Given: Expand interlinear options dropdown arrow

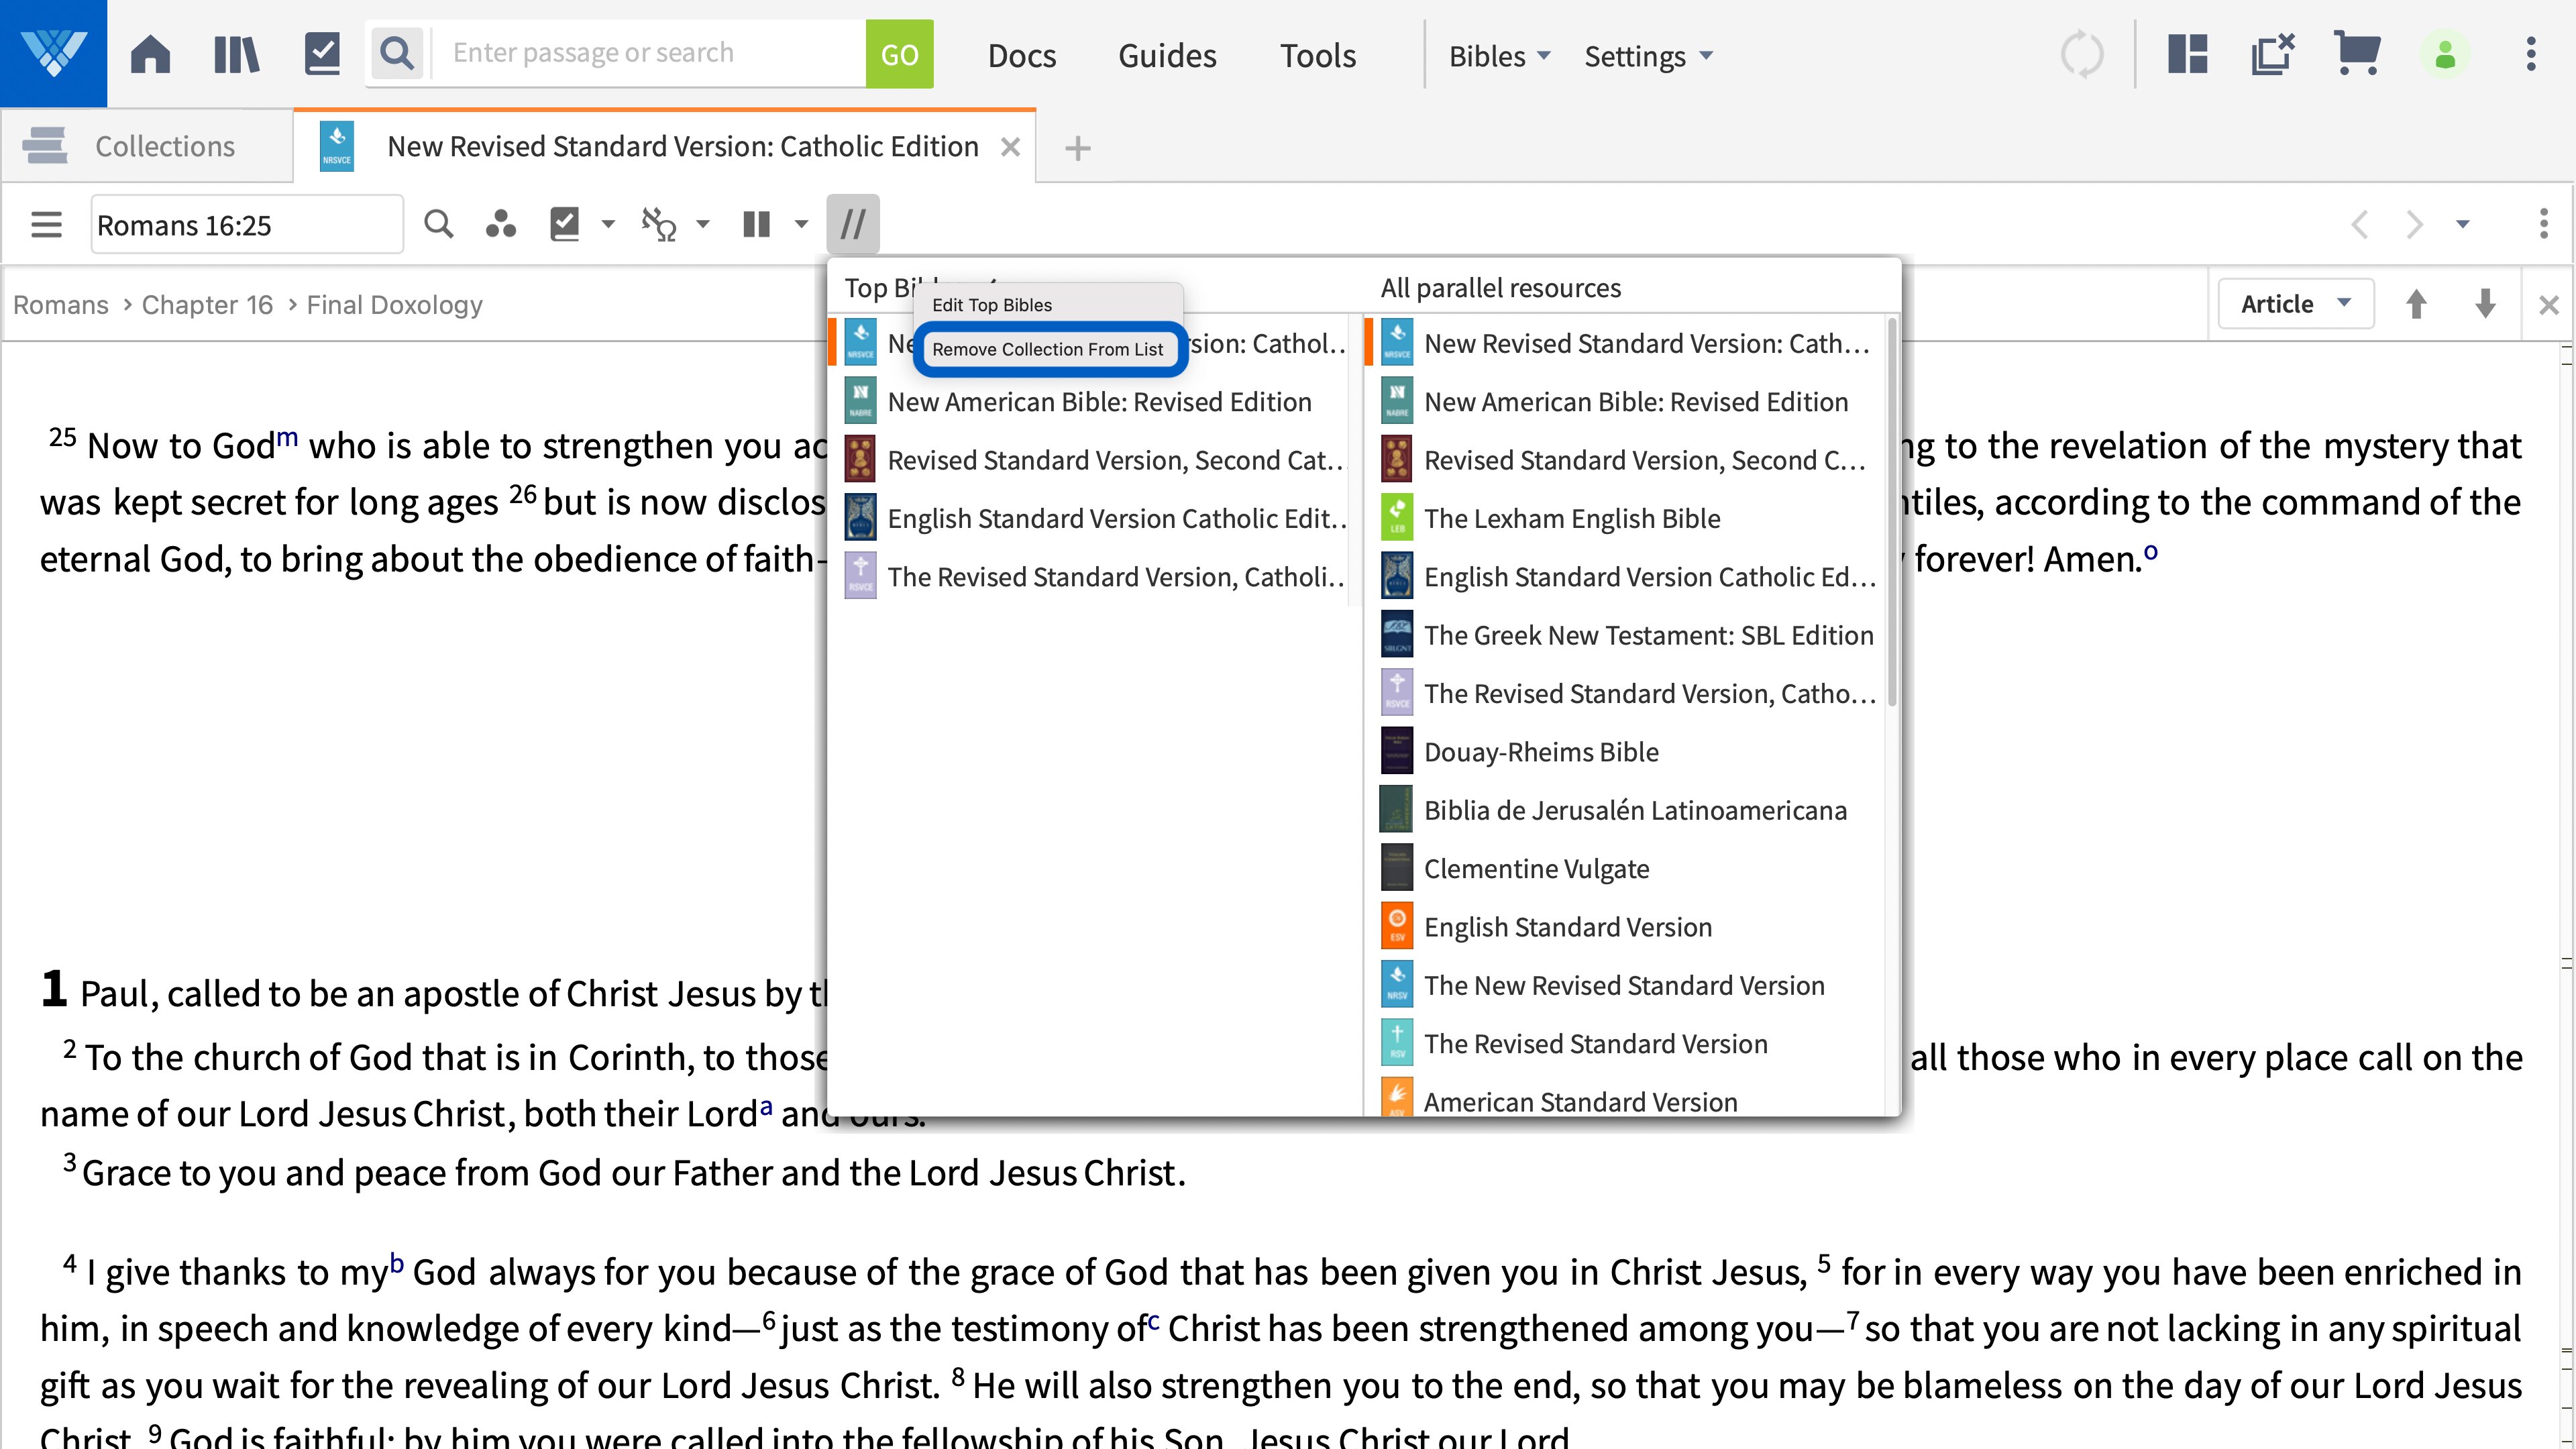Looking at the screenshot, I should [x=702, y=224].
